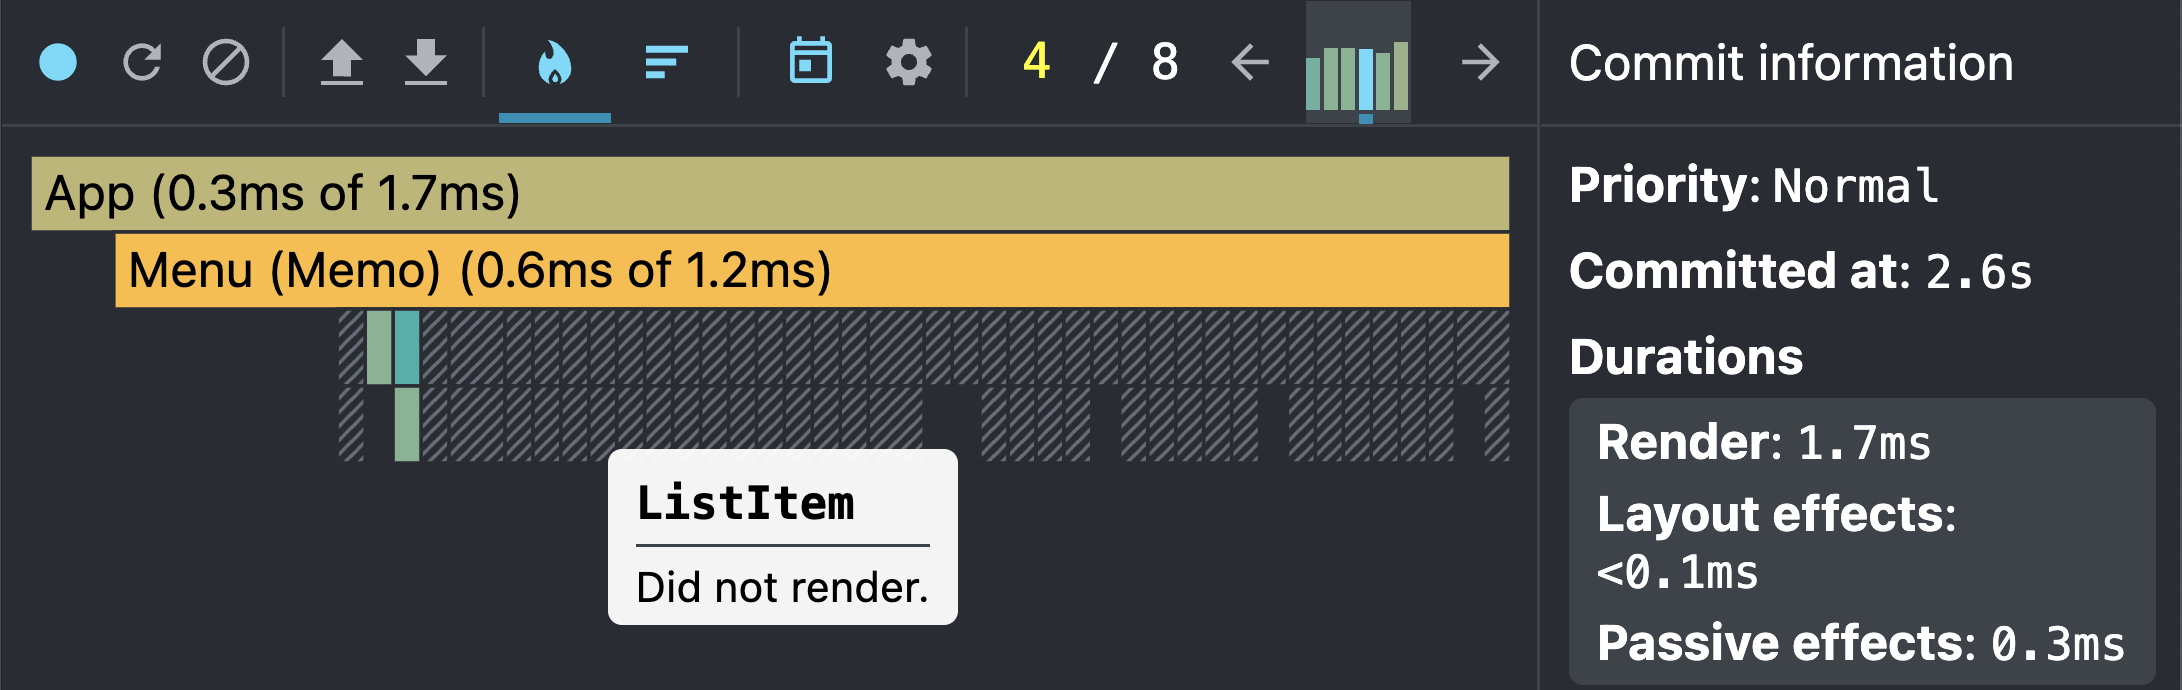Screen dimensions: 2182x690
Task: Open profiler settings gear
Action: (908, 62)
